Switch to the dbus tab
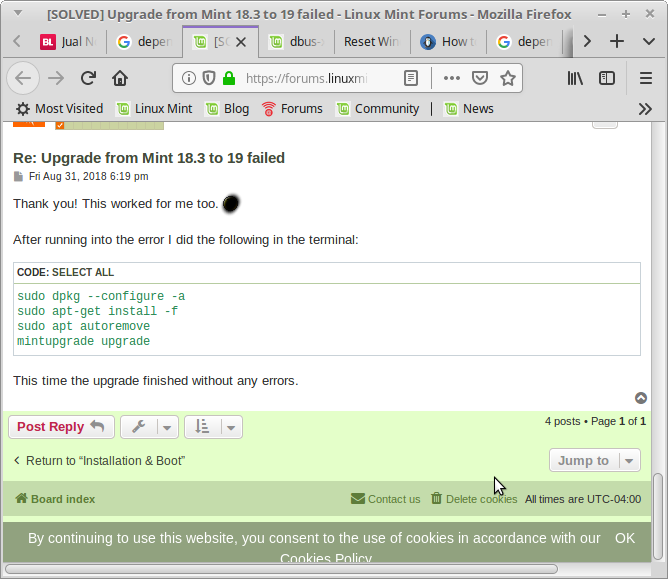Image resolution: width=668 pixels, height=579 pixels. [296, 42]
